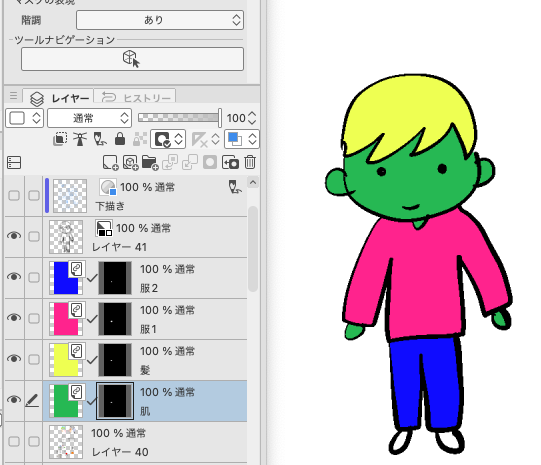Image resolution: width=541 pixels, height=465 pixels.
Task: Click レイヤー 41 expression color icon
Action: click(104, 228)
